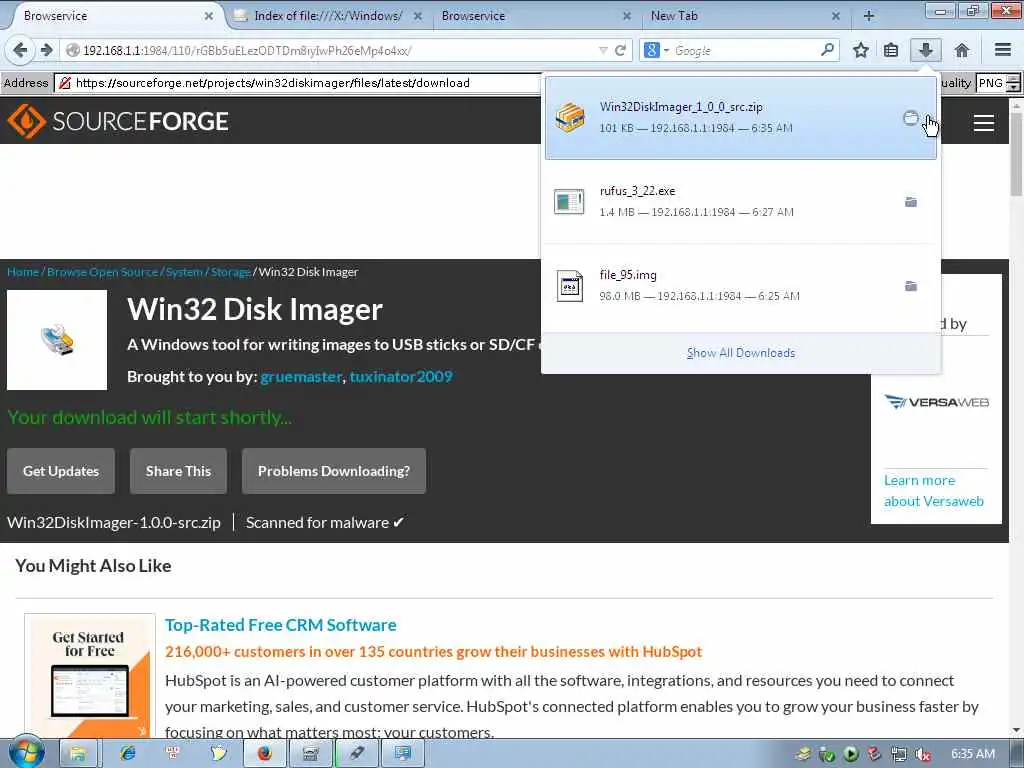Click the rufus_3_22.exe download entry

click(x=741, y=201)
